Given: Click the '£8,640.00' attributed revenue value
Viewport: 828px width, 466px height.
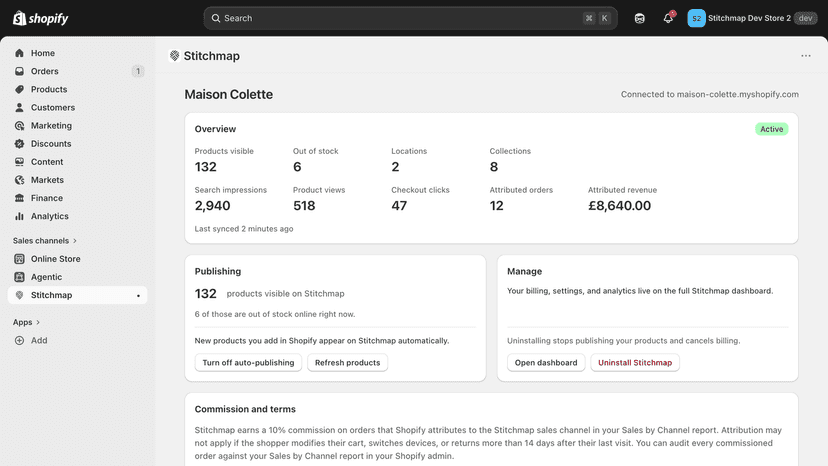Looking at the screenshot, I should [619, 206].
